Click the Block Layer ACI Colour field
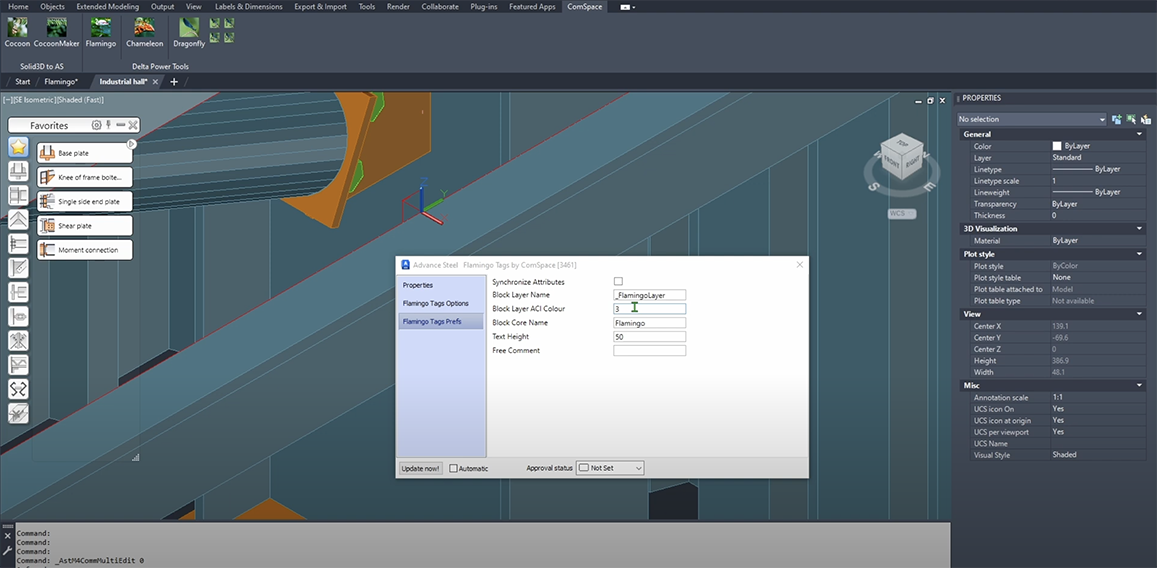This screenshot has width=1157, height=568. [x=649, y=309]
